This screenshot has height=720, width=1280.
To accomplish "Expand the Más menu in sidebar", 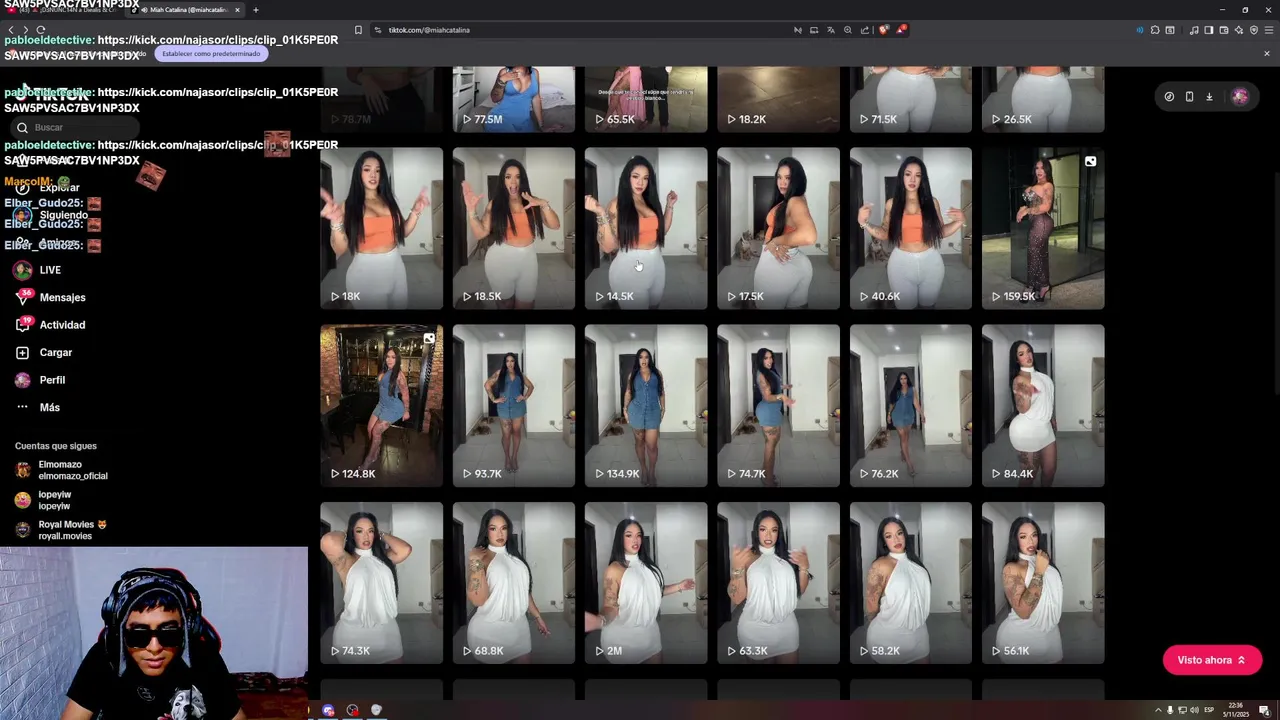I will tap(49, 407).
